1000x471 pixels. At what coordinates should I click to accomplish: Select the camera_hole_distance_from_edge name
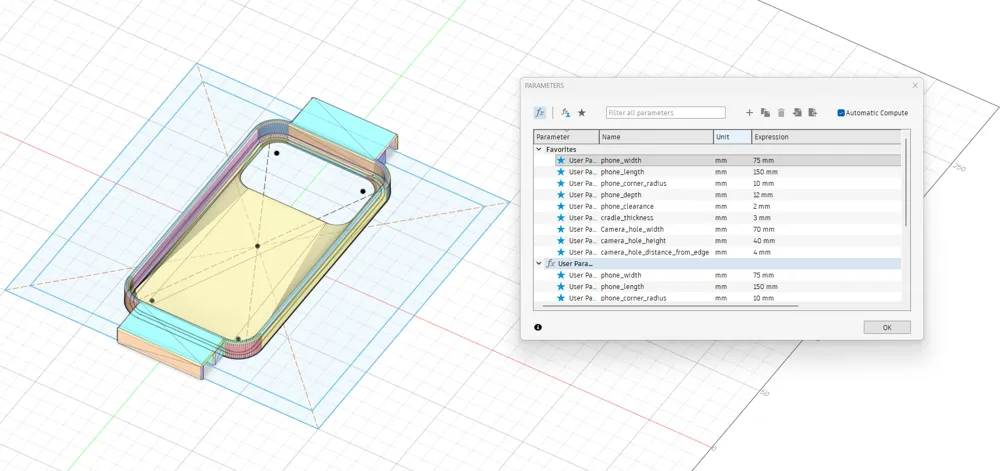(655, 252)
